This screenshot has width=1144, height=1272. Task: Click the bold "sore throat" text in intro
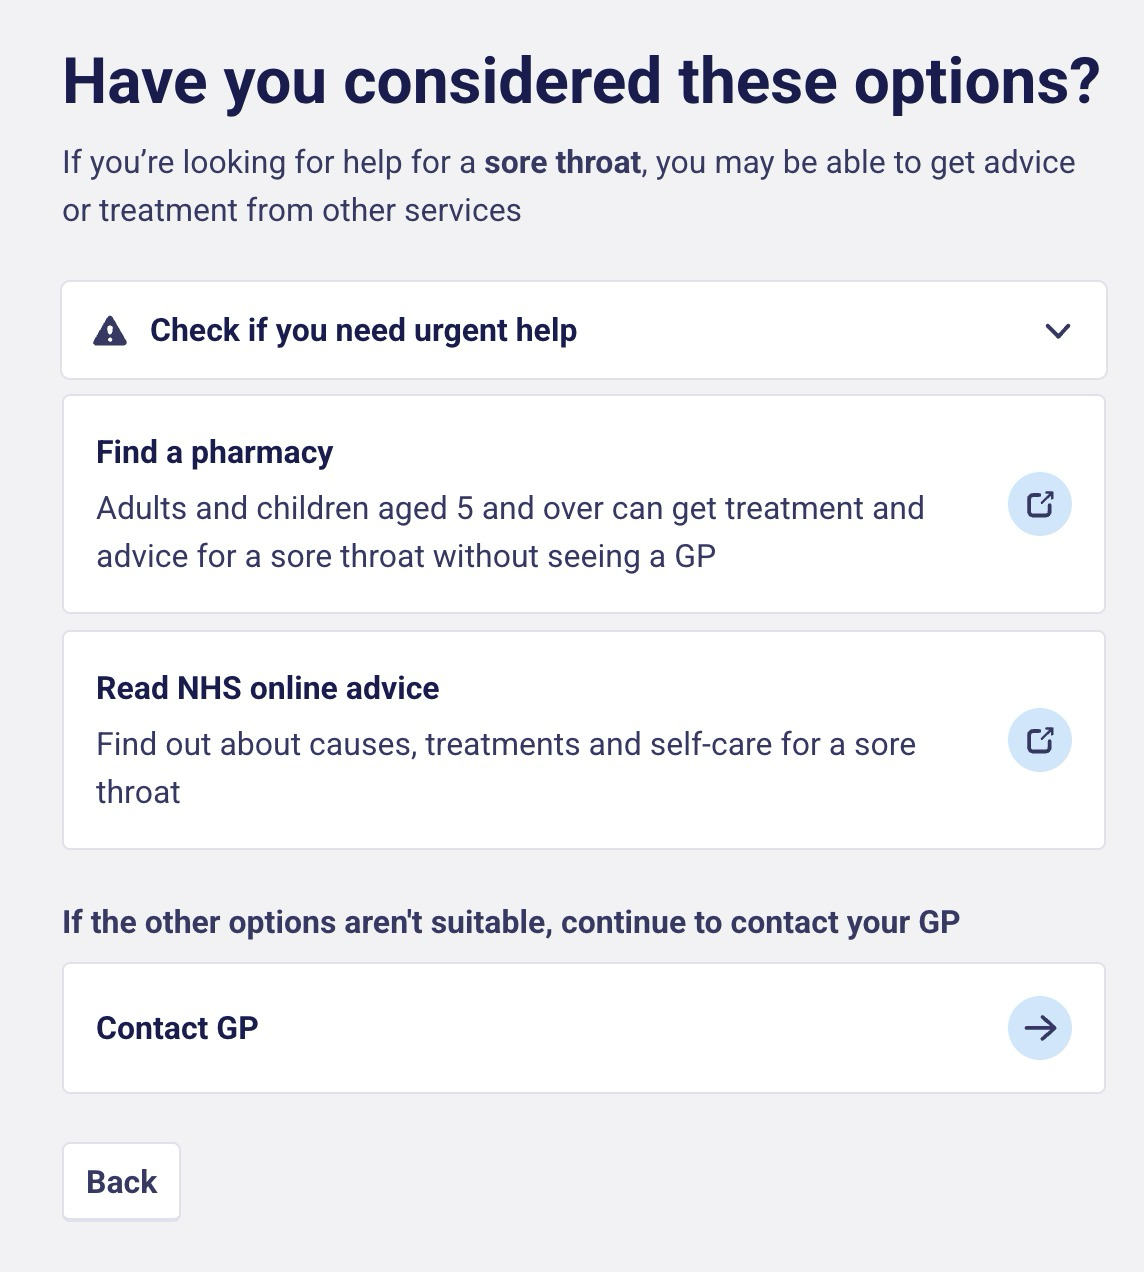pos(562,162)
